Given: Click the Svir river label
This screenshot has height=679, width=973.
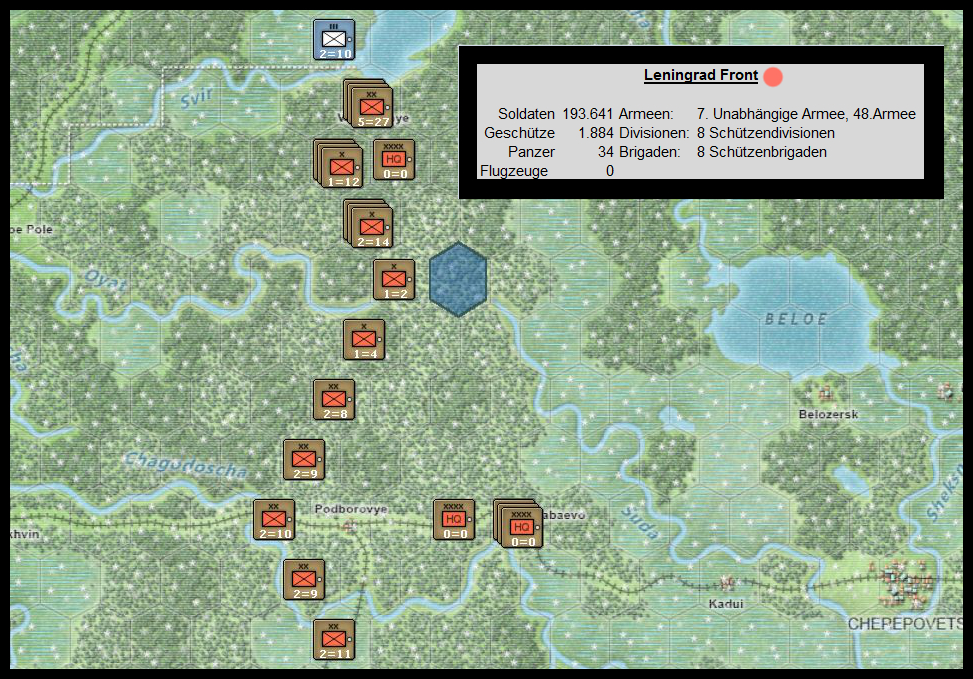Looking at the screenshot, I should pyautogui.click(x=197, y=98).
